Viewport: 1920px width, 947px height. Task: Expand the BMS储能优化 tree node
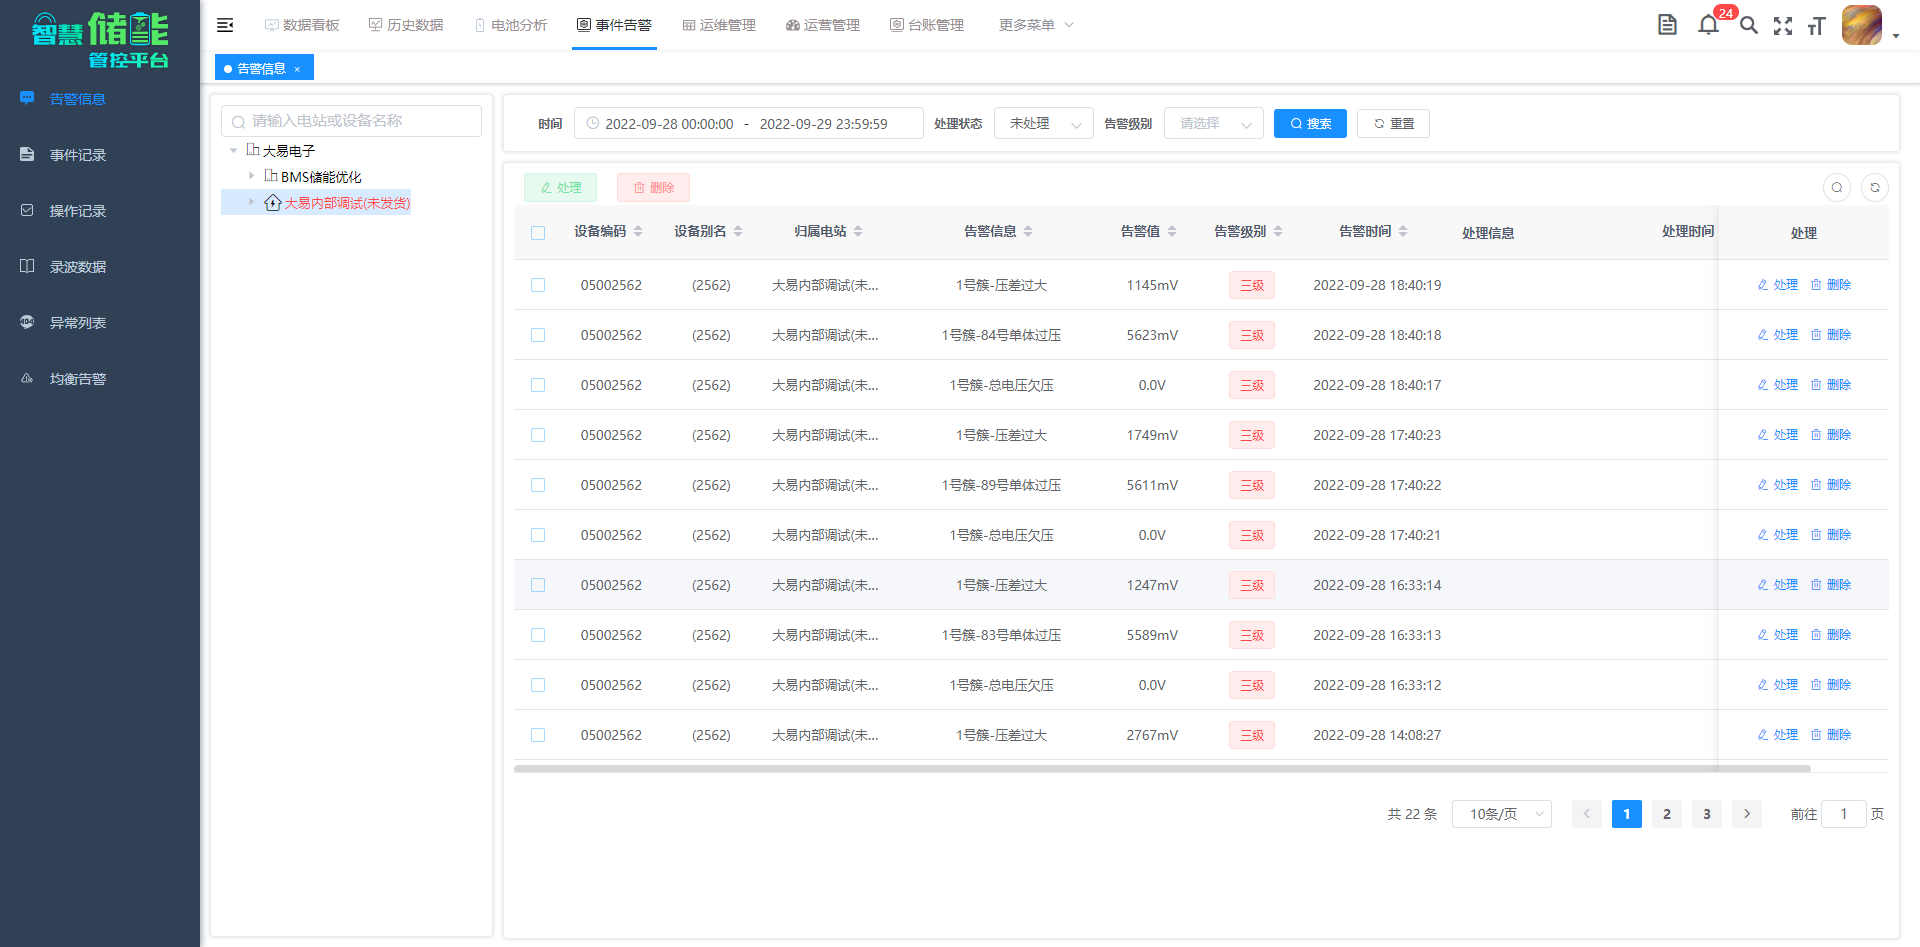pyautogui.click(x=251, y=176)
